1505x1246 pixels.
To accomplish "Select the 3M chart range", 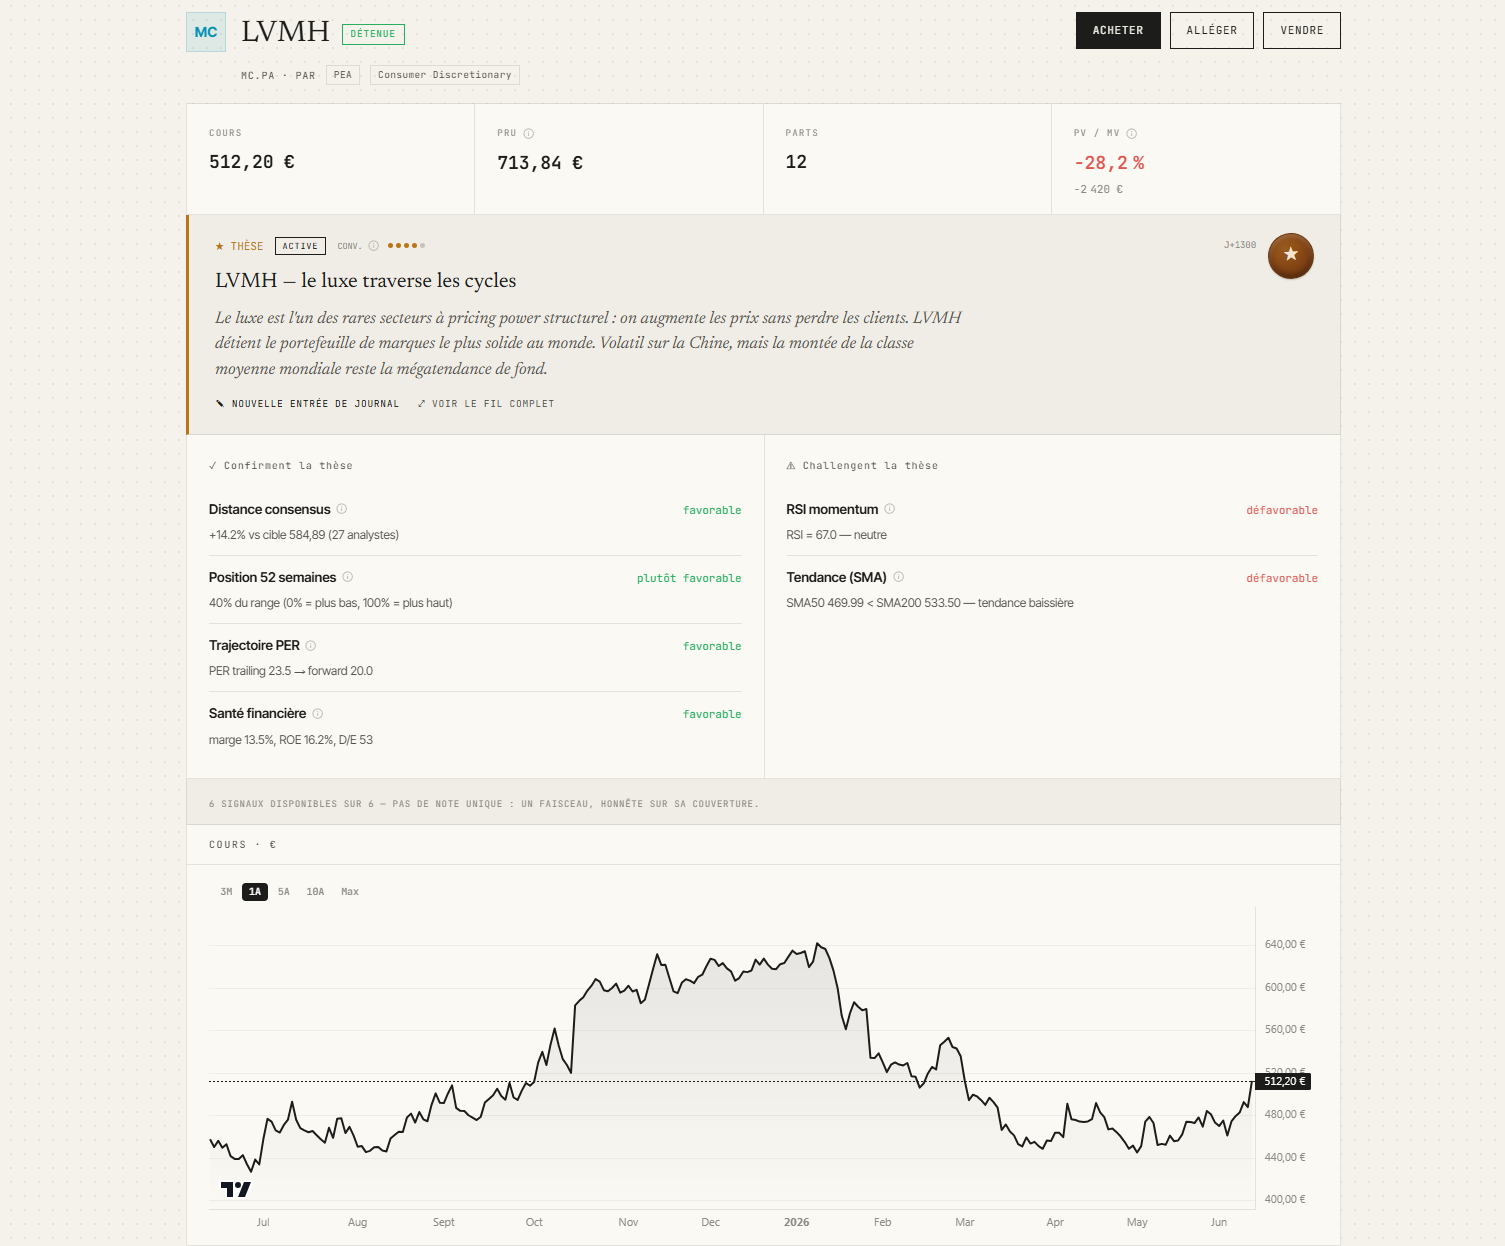I will point(226,891).
